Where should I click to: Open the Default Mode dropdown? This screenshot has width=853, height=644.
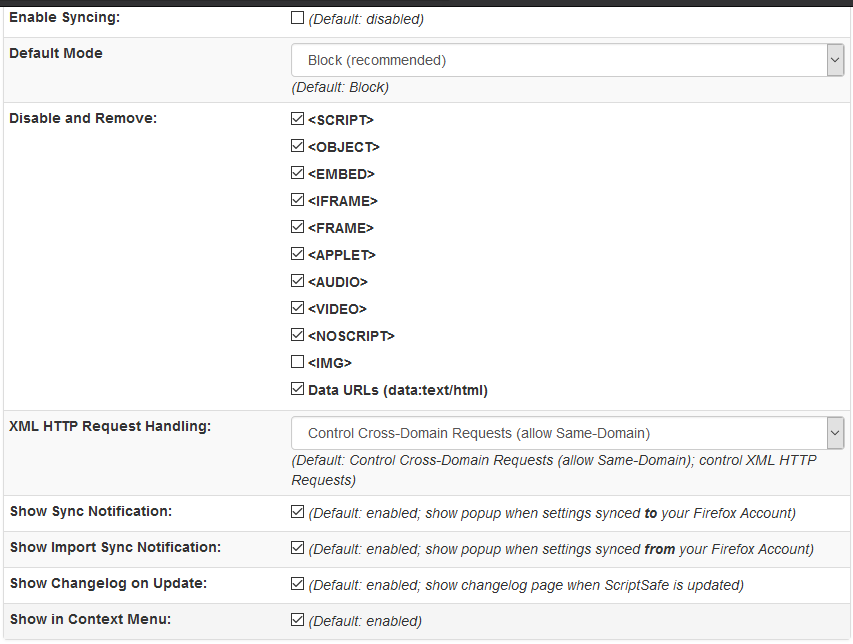click(567, 60)
